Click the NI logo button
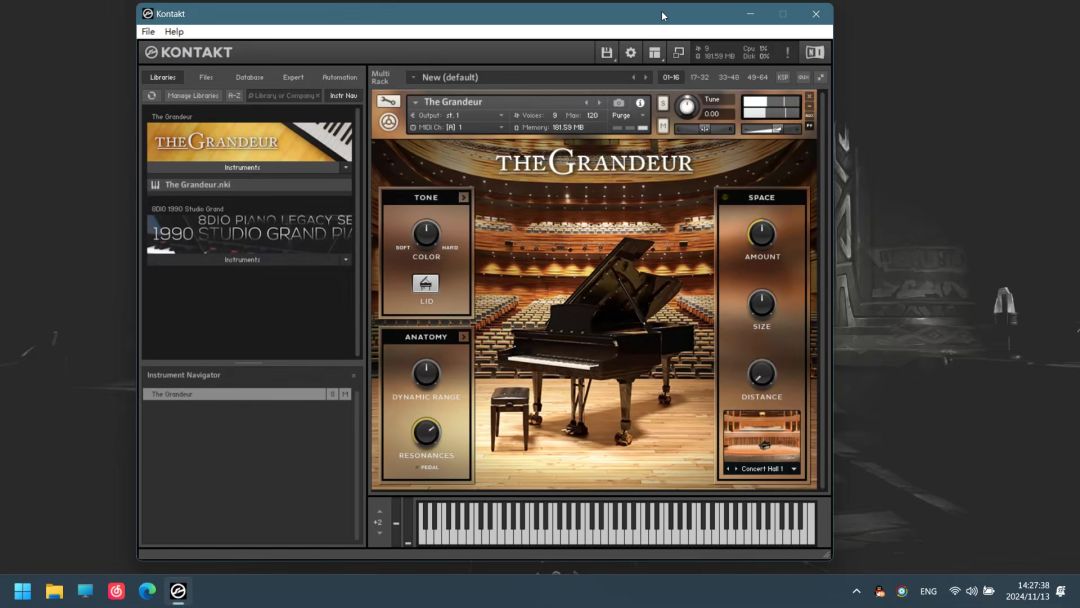Image resolution: width=1080 pixels, height=608 pixels. pos(814,52)
